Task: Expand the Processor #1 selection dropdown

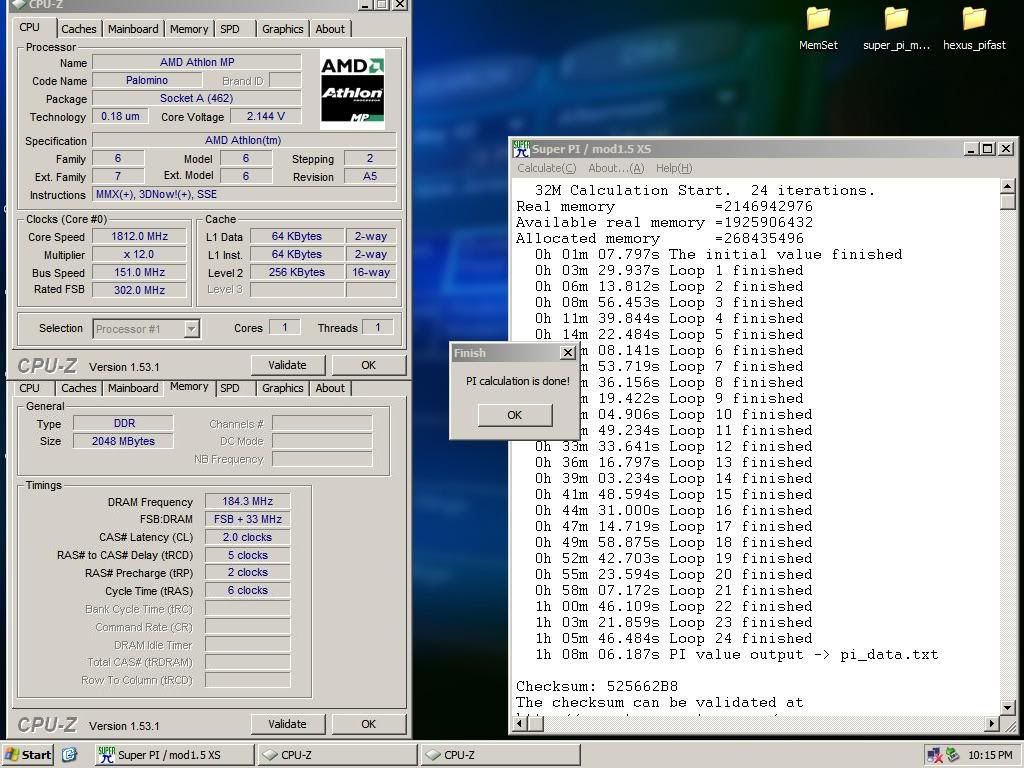Action: (191, 328)
